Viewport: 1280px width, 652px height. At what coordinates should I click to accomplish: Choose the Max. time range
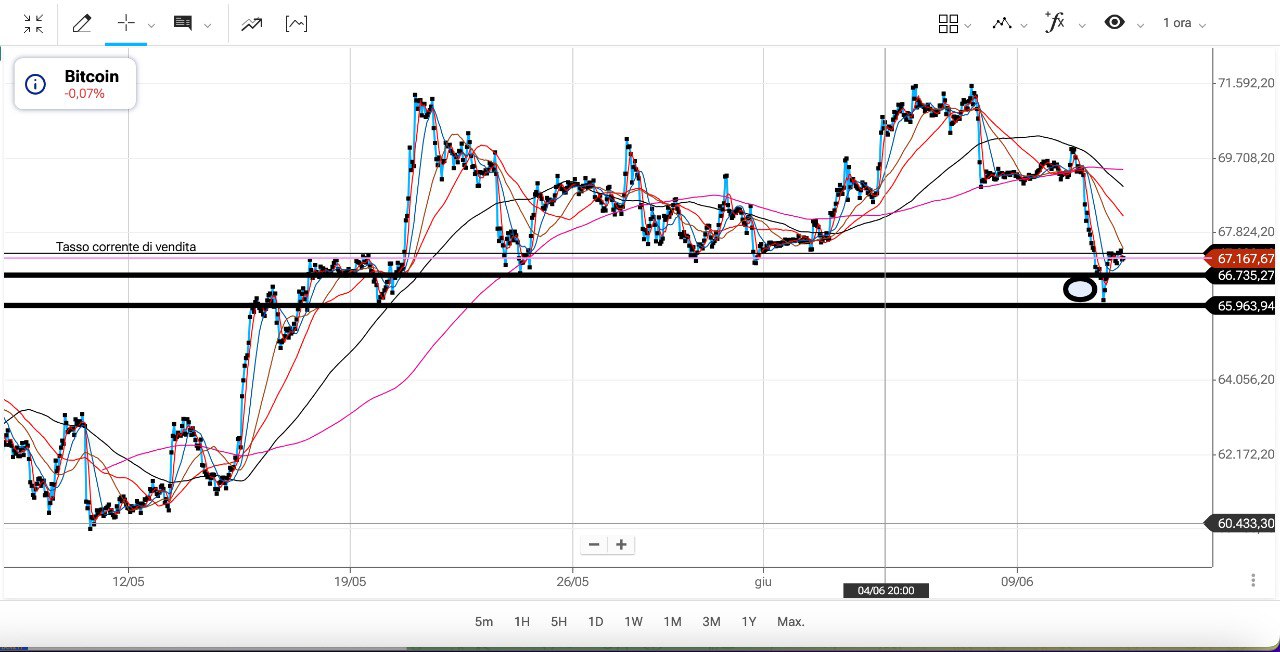pos(790,622)
